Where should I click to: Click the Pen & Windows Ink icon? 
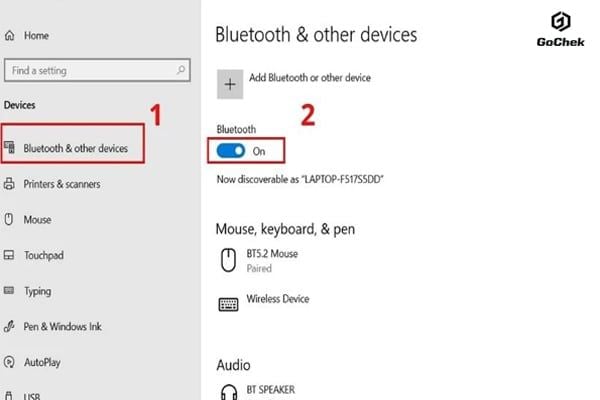pos(9,327)
